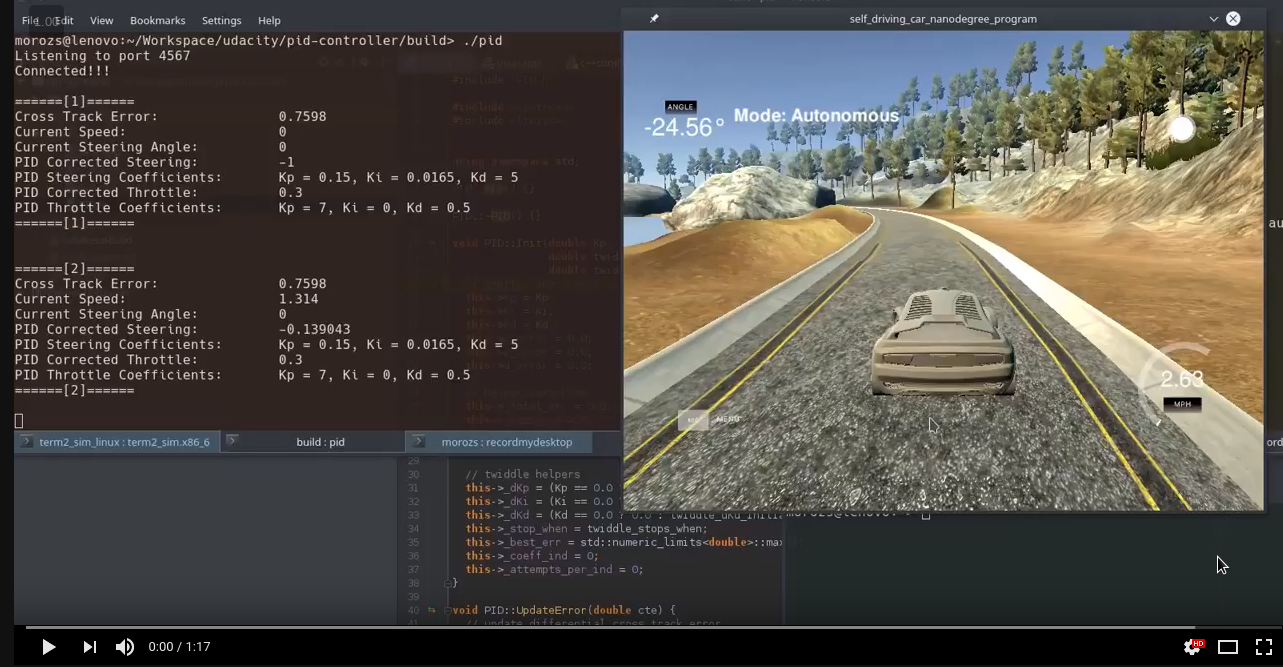Click the terminal input cursor prompt
Image resolution: width=1283 pixels, height=667 pixels.
(x=19, y=421)
